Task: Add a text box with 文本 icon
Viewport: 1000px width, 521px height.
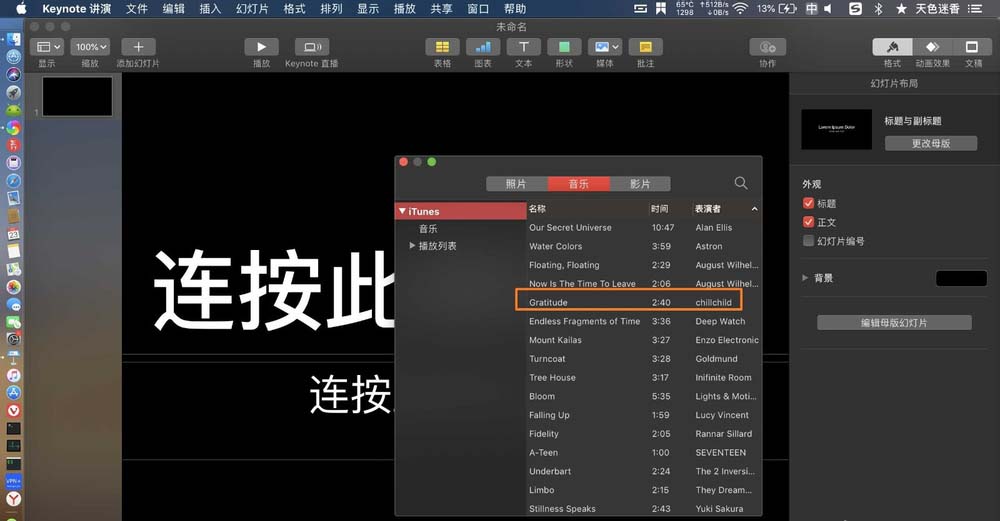Action: [524, 47]
